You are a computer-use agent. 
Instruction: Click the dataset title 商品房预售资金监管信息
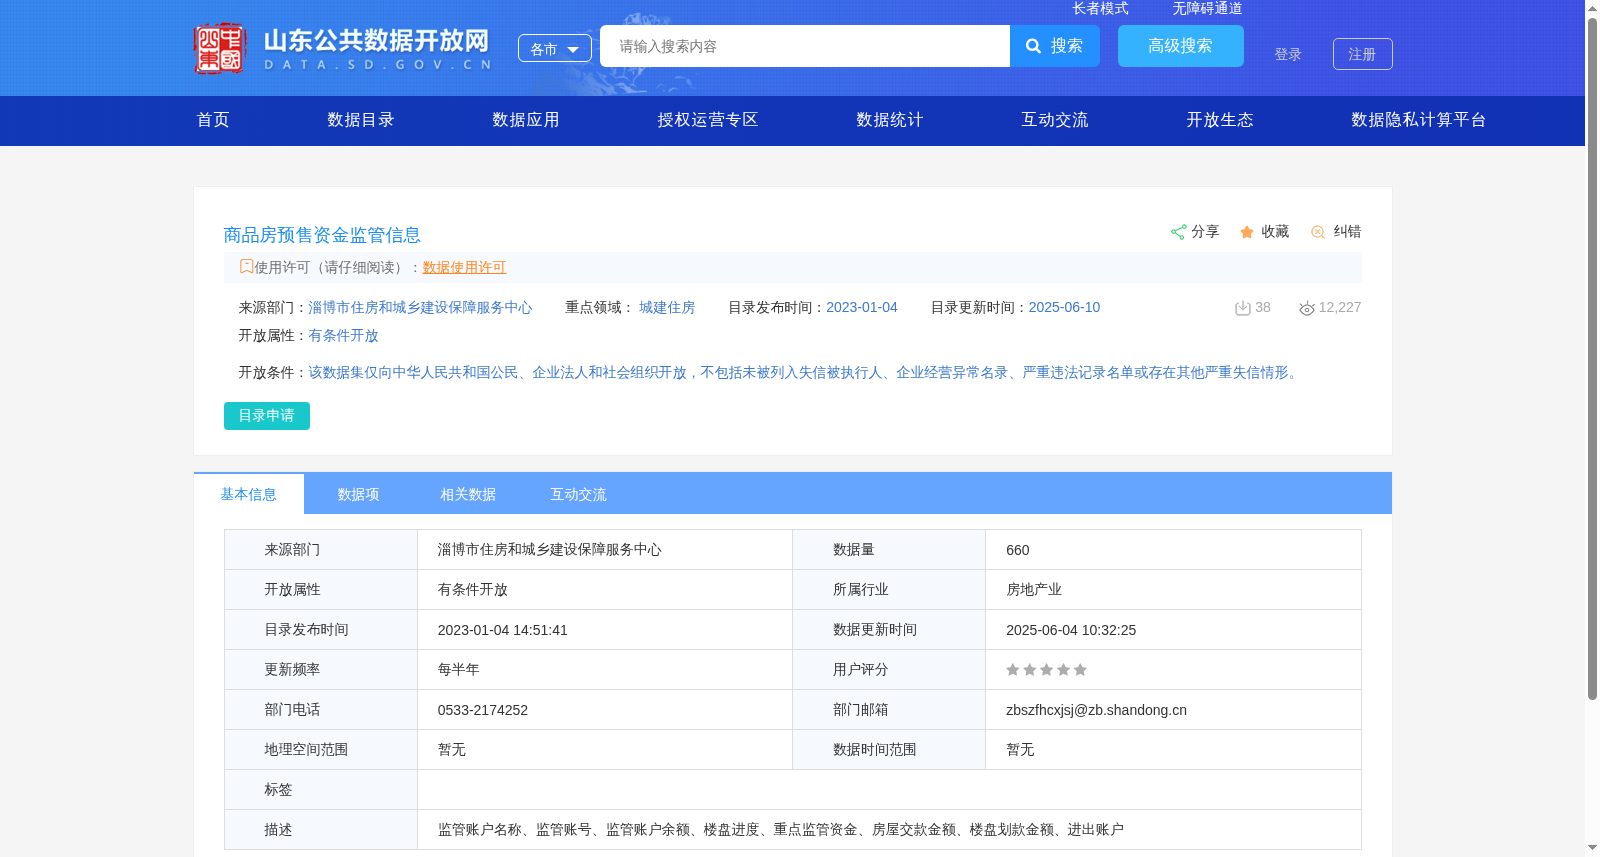tap(322, 235)
